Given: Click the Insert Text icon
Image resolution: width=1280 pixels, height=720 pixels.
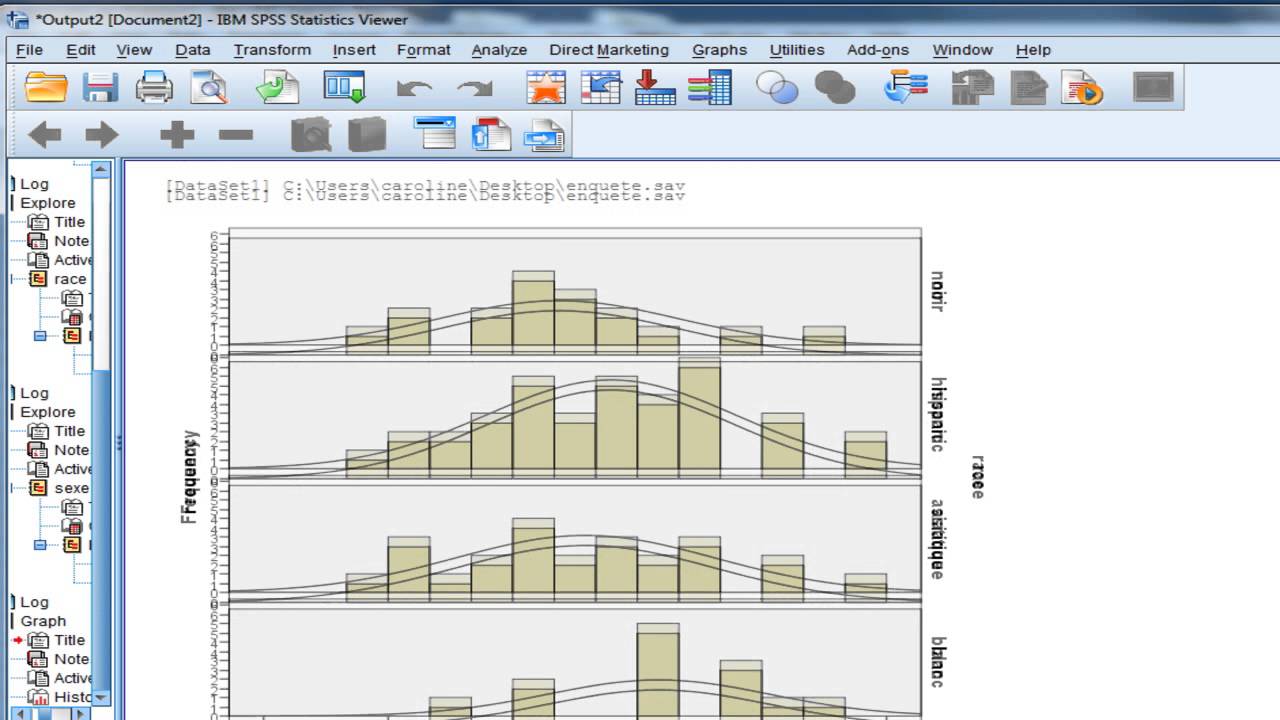Looking at the screenshot, I should [545, 134].
